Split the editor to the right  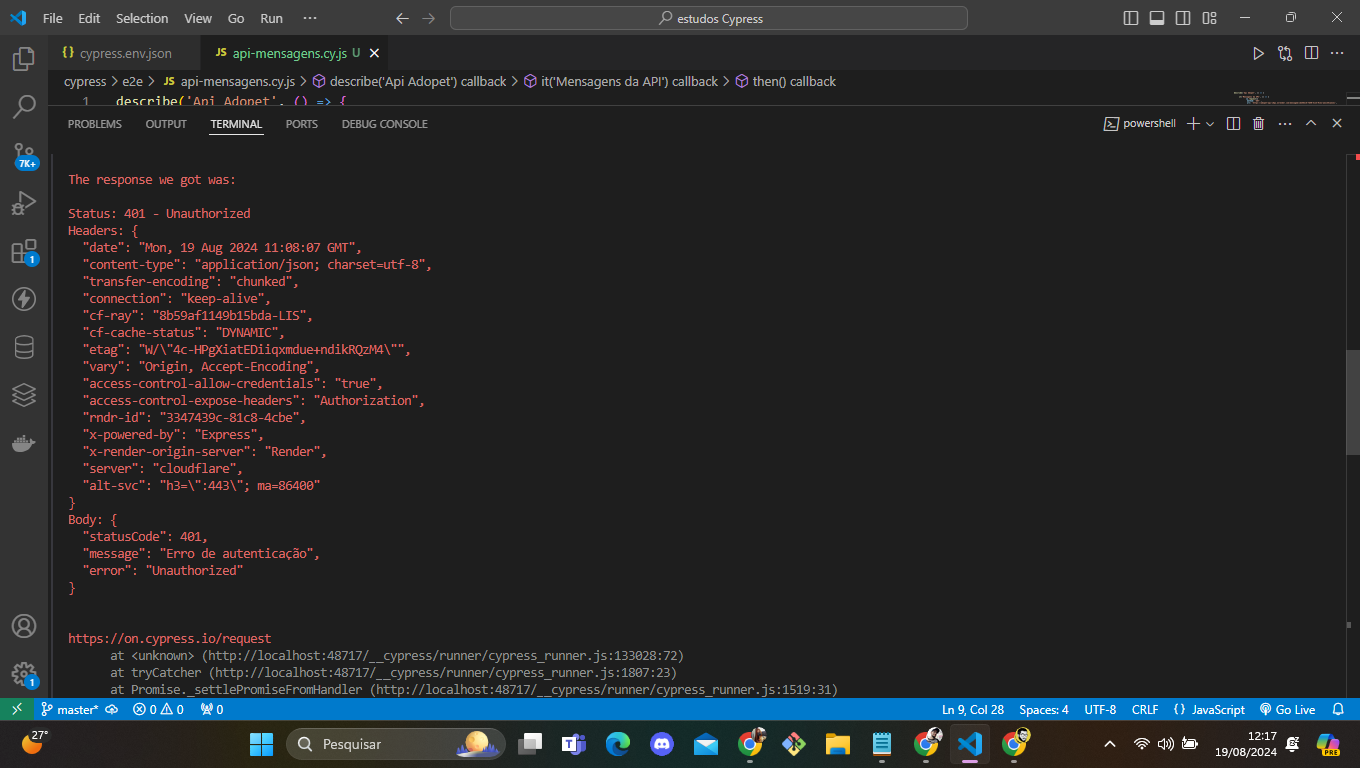[x=1311, y=53]
